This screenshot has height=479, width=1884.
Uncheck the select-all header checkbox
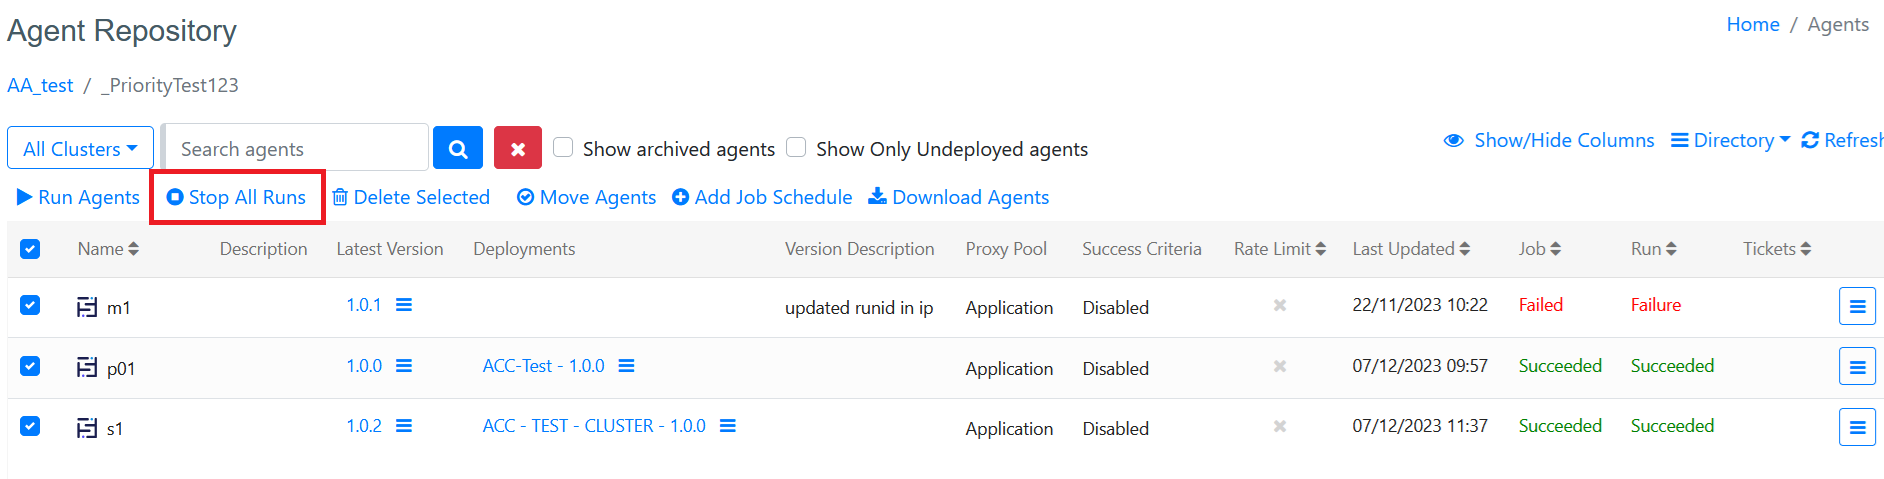tap(30, 249)
